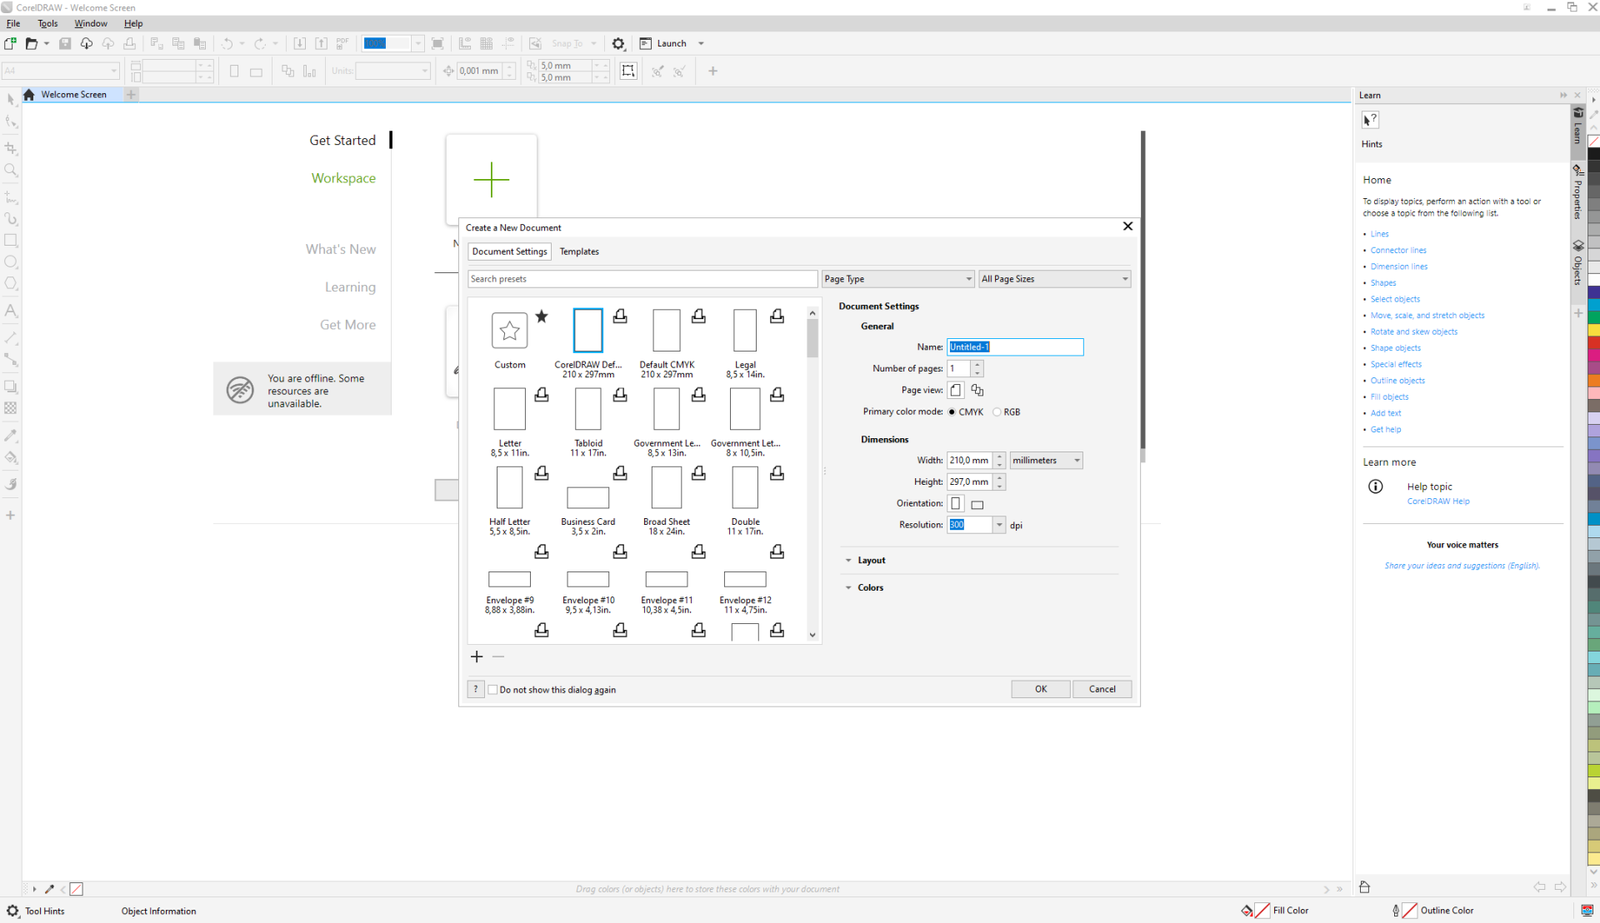Click the Outline Color pen icon
The height and width of the screenshot is (923, 1600).
coord(1396,911)
